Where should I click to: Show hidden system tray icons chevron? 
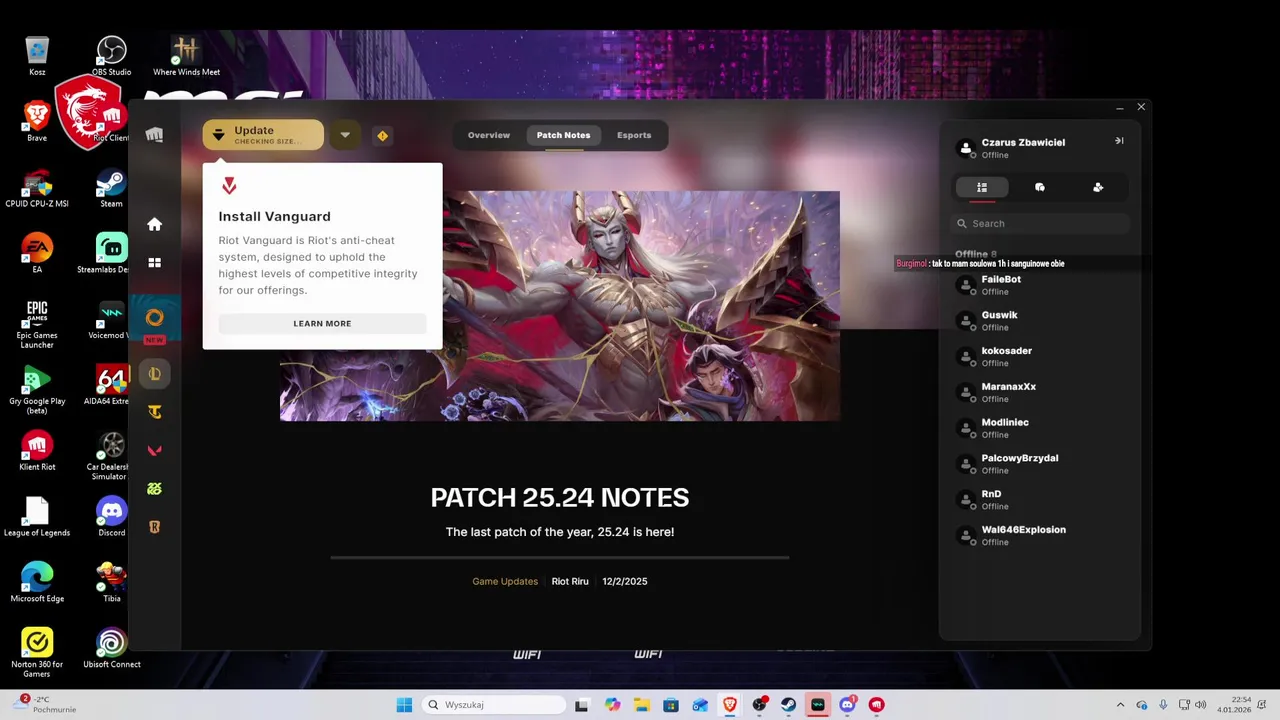(1120, 705)
